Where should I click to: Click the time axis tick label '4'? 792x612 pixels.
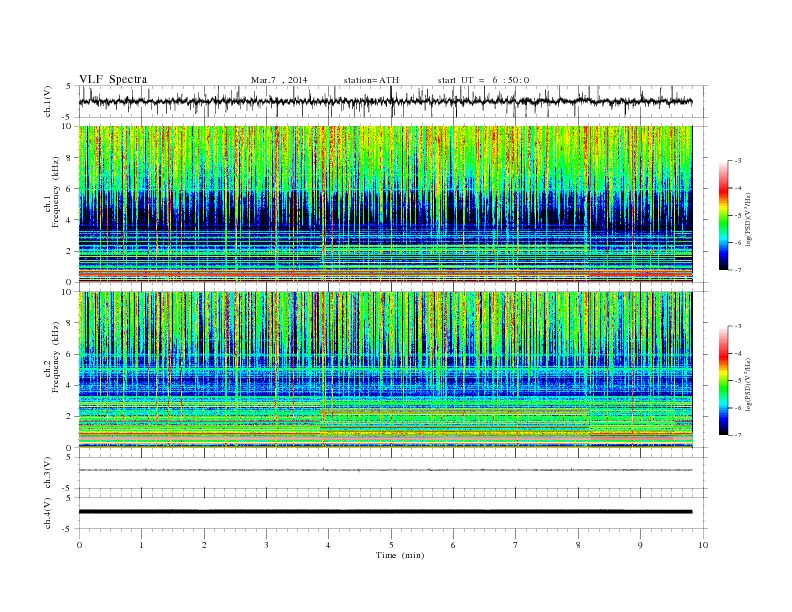tap(328, 545)
